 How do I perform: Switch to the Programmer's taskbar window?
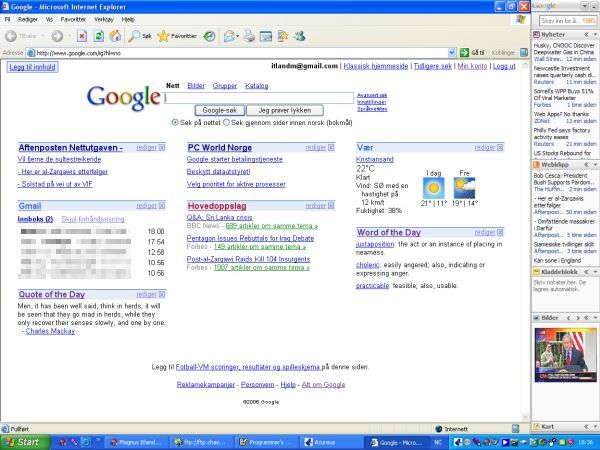click(266, 442)
